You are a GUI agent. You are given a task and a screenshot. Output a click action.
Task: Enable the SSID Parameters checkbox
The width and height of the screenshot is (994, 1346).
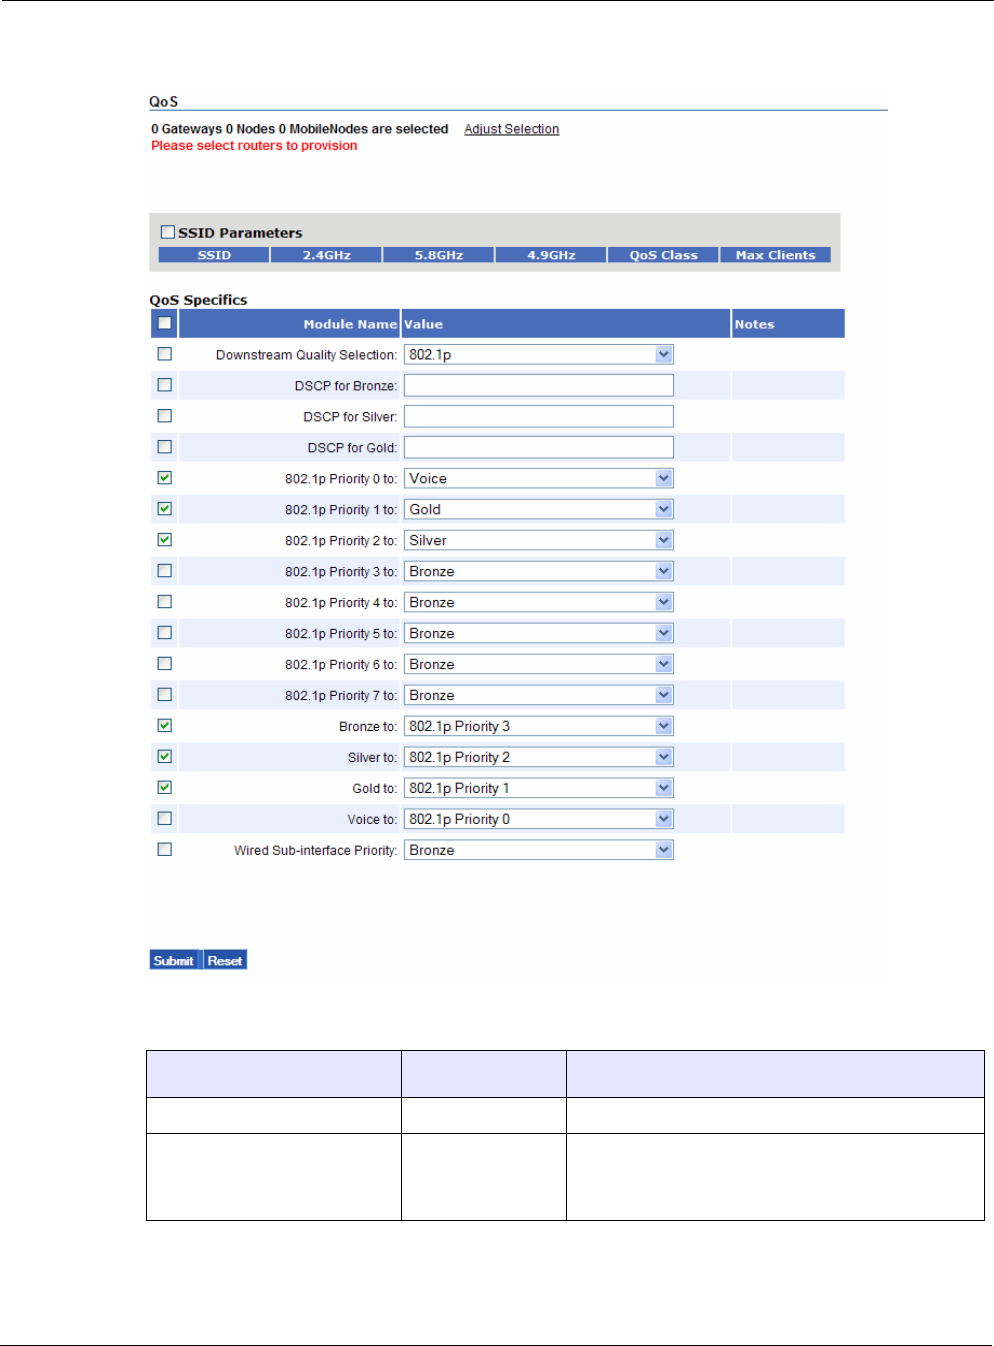(x=168, y=232)
